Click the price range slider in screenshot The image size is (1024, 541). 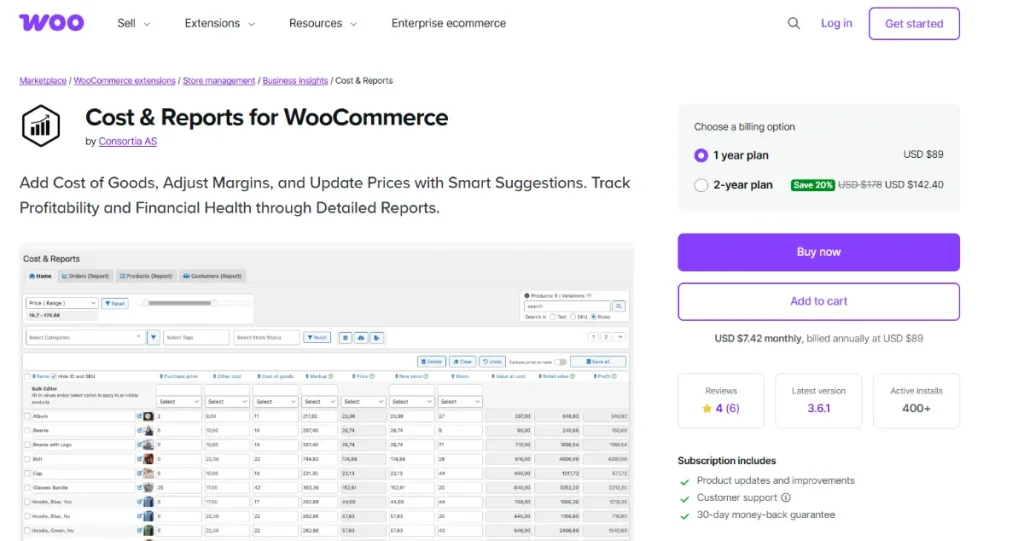coord(180,303)
